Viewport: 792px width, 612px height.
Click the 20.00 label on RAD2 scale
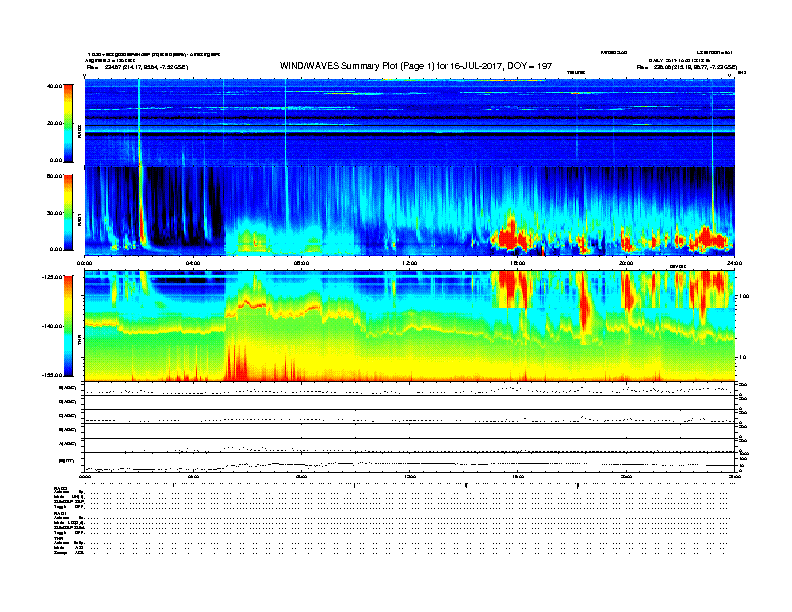pos(54,123)
